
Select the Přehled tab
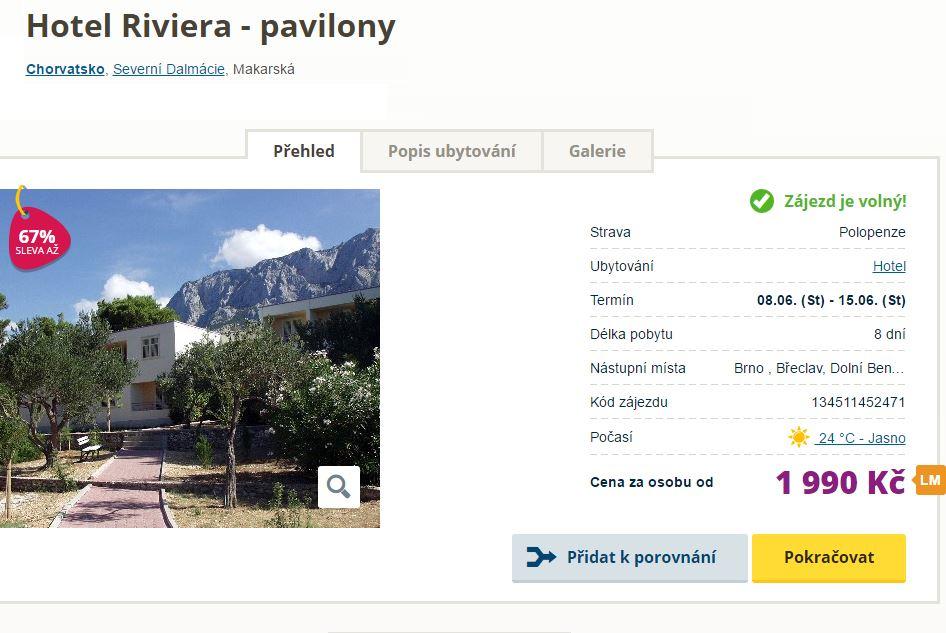point(304,151)
